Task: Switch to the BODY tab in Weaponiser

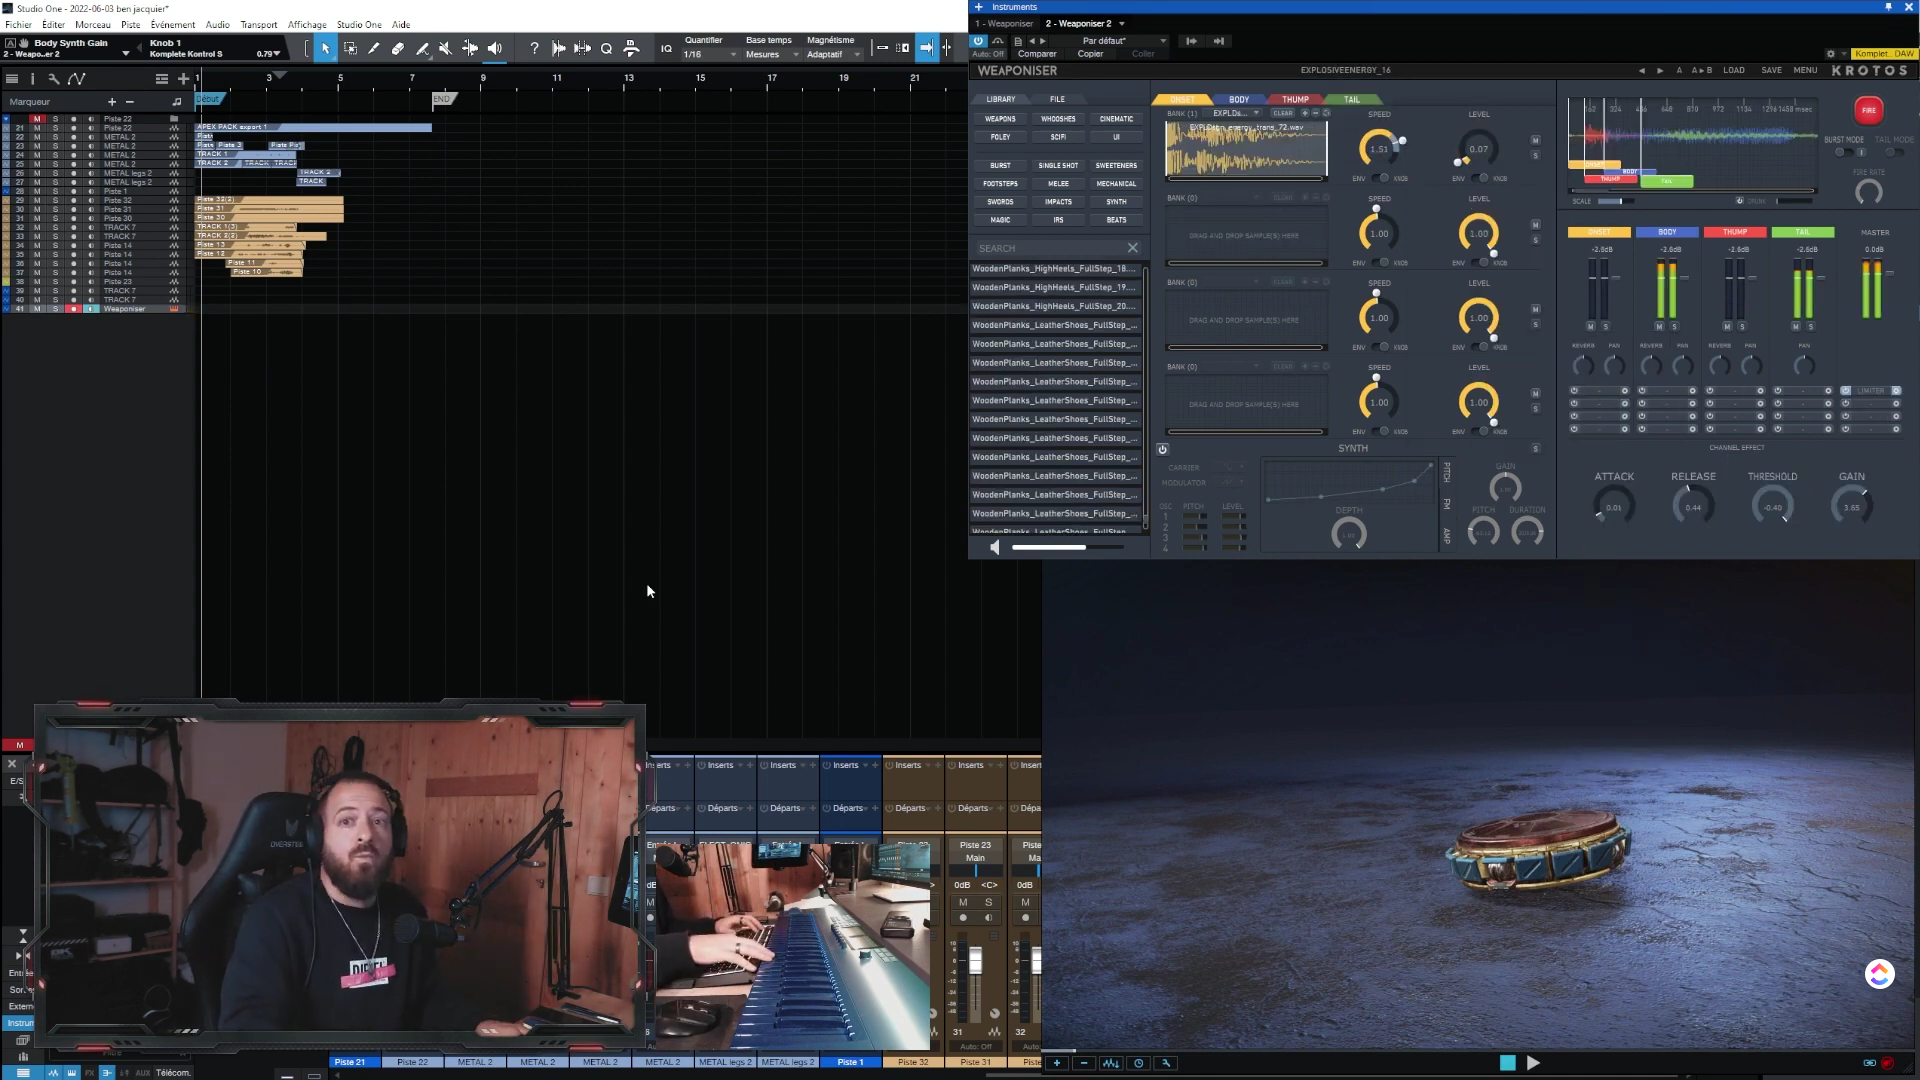Action: pos(1238,99)
